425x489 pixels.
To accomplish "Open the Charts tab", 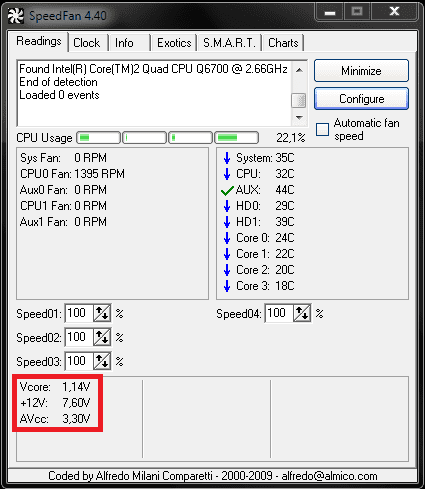I will tap(283, 43).
